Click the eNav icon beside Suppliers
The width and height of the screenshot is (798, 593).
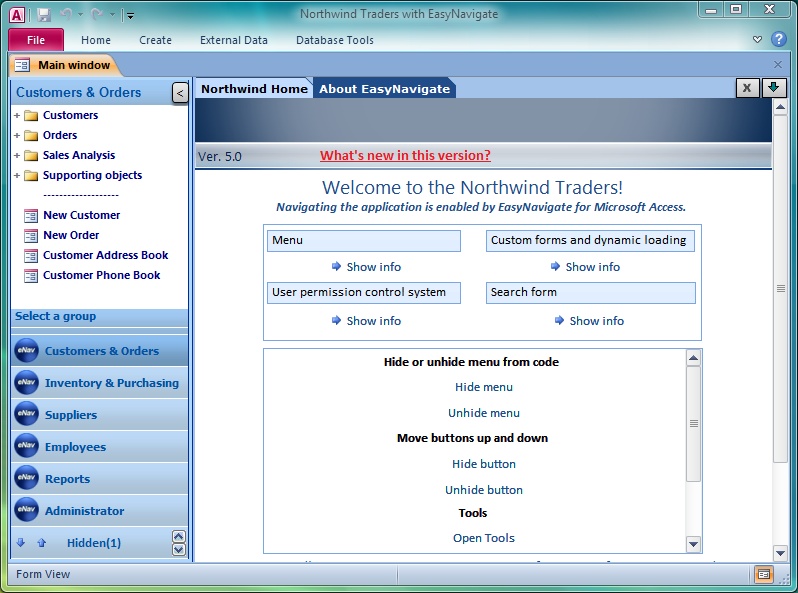[x=26, y=414]
